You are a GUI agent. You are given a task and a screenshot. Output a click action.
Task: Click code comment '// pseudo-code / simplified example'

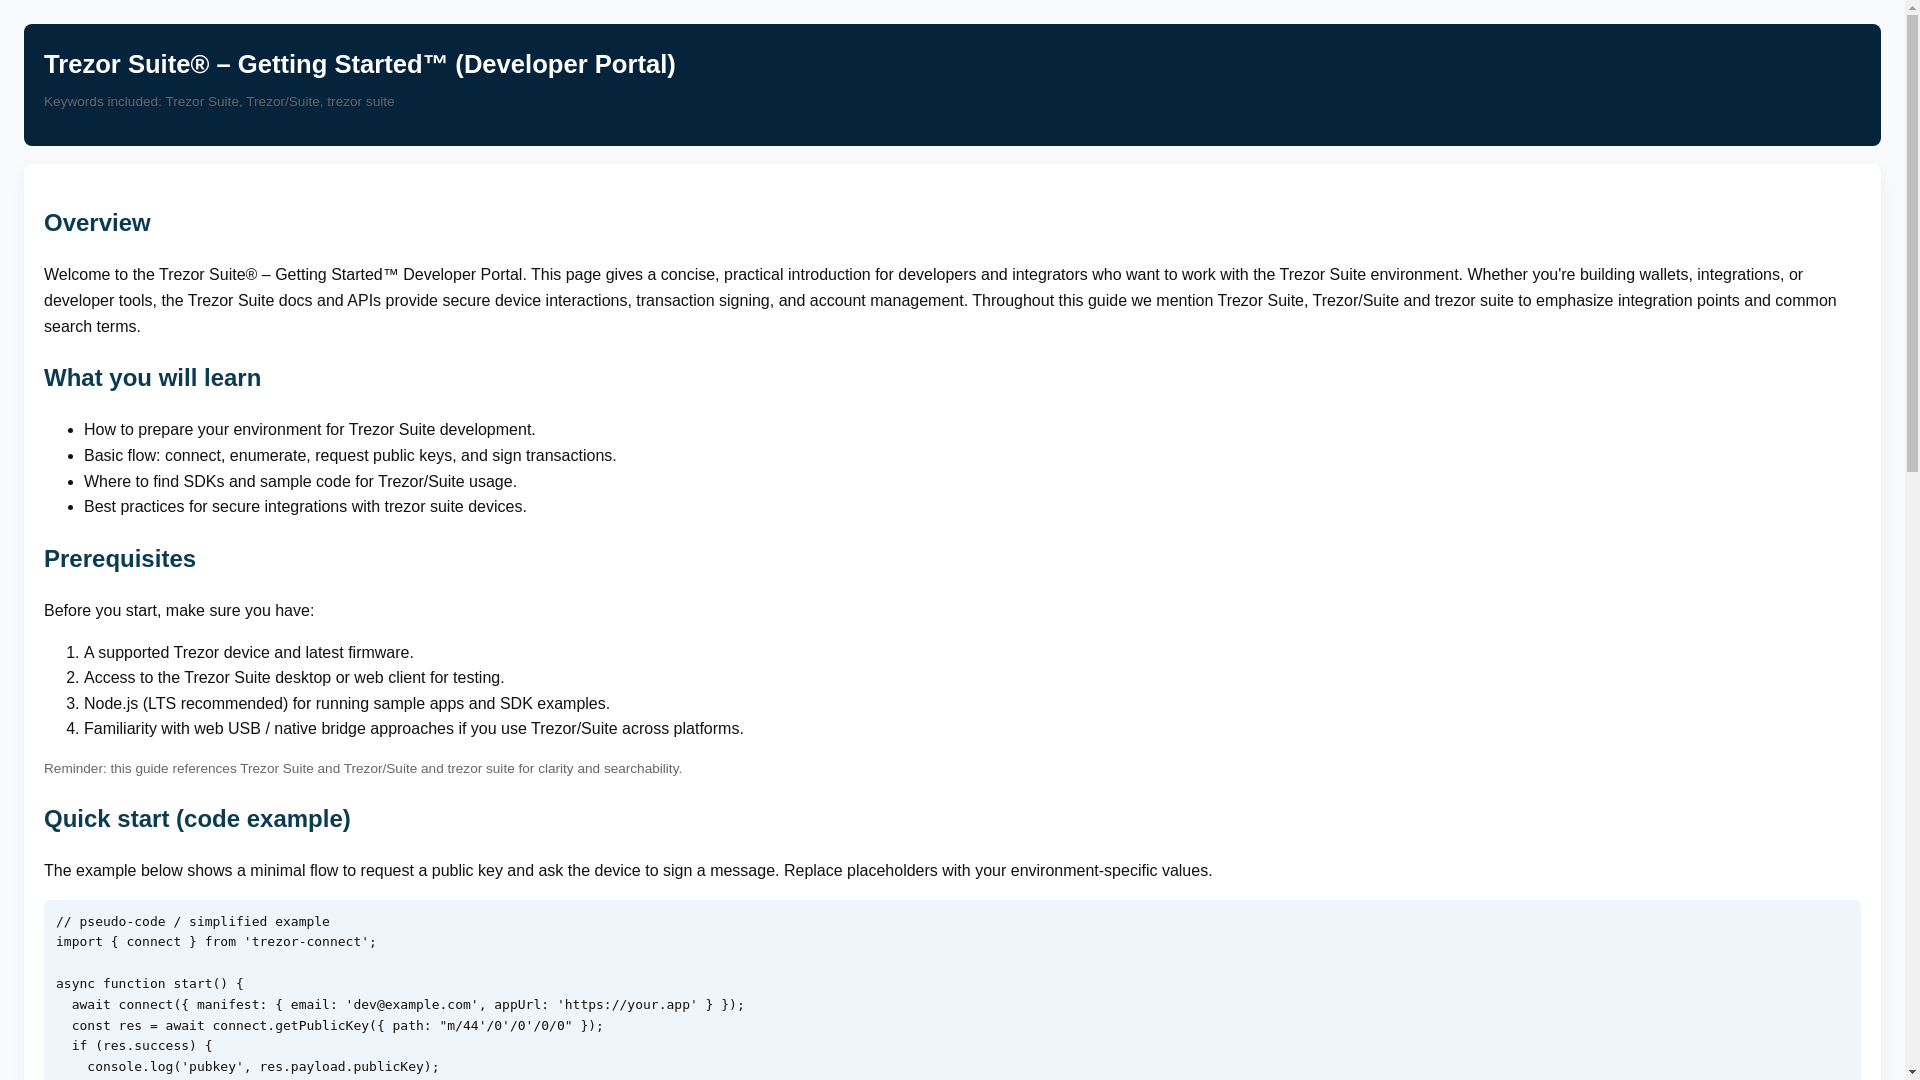coord(193,922)
